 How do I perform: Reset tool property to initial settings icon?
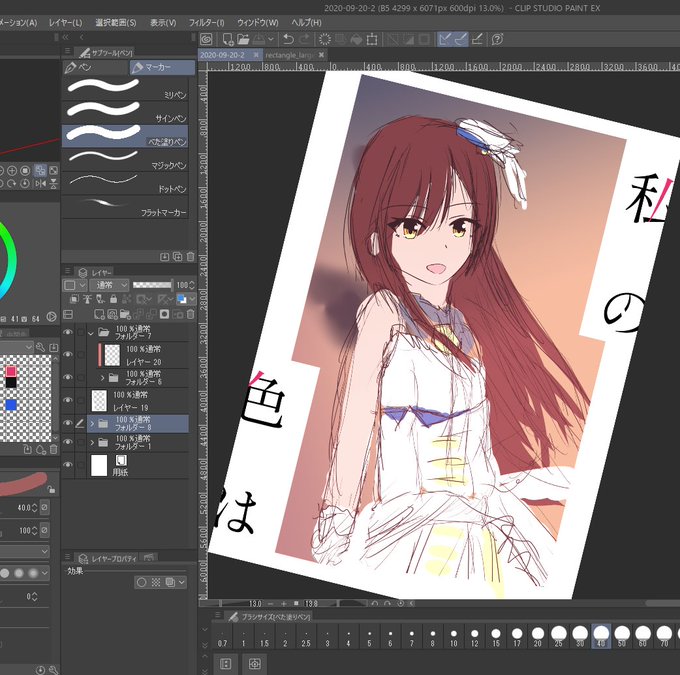[x=41, y=670]
